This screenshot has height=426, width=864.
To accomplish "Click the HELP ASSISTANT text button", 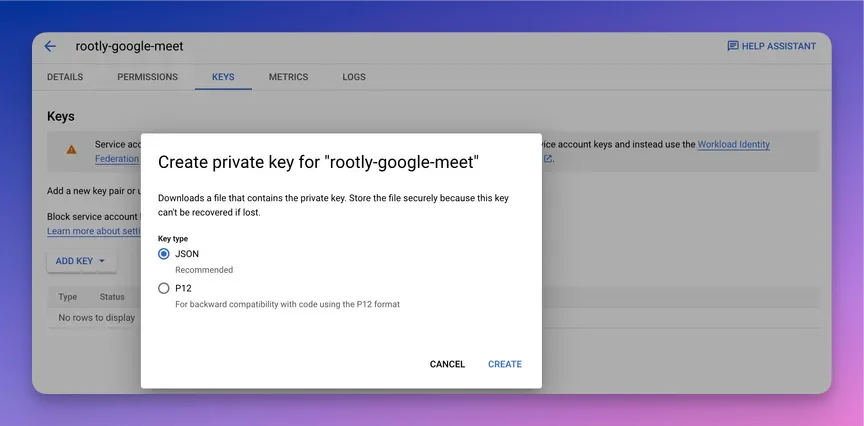I will 779,46.
